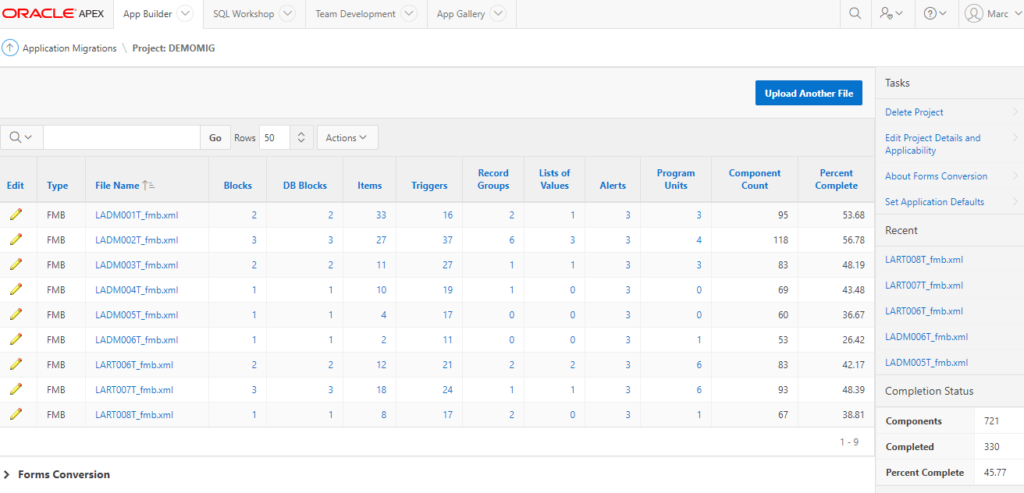The width and height of the screenshot is (1024, 493).
Task: Click pencil icon for LADM002T_fmb.xml row
Action: tap(16, 240)
